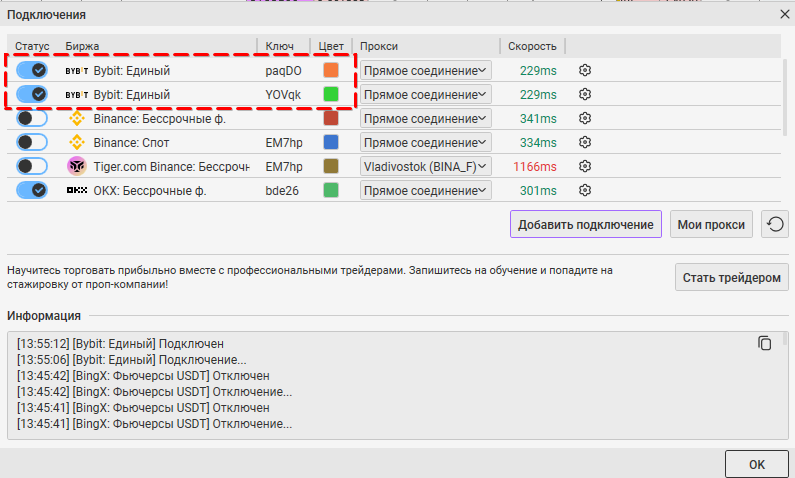Open settings gear for OKX row
This screenshot has height=478, width=795.
(x=585, y=190)
